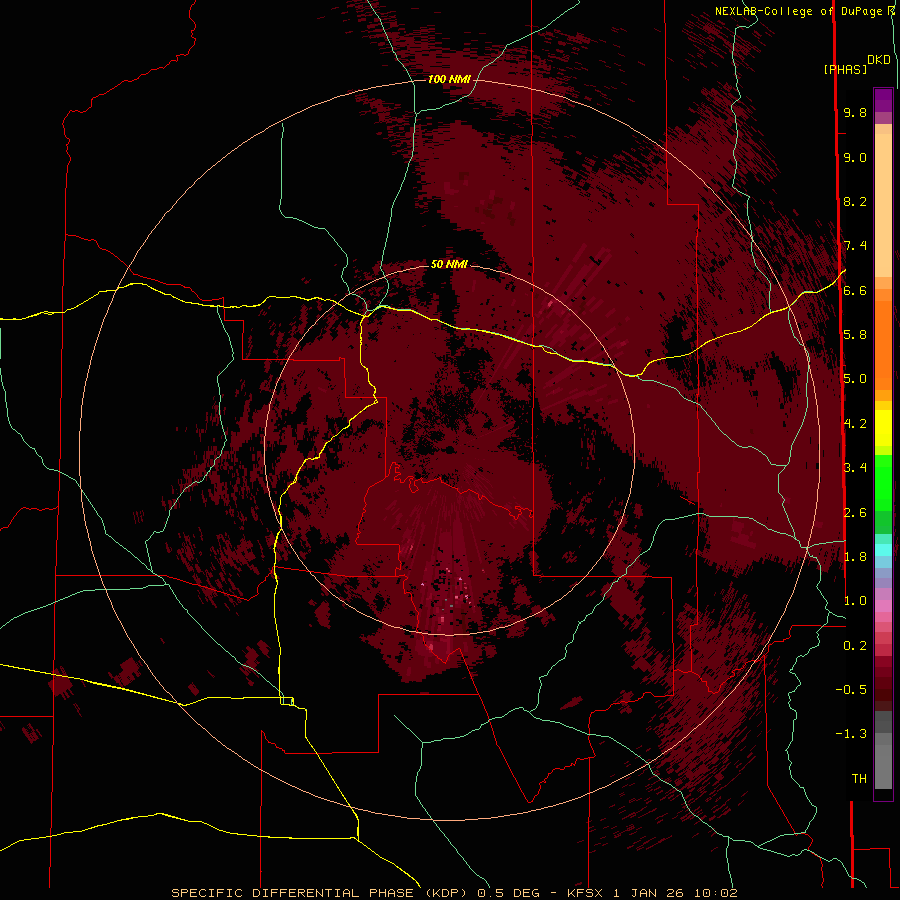Viewport: 900px width, 900px height.
Task: Click the Specific Differential Phase caption at bottom
Action: point(454,893)
